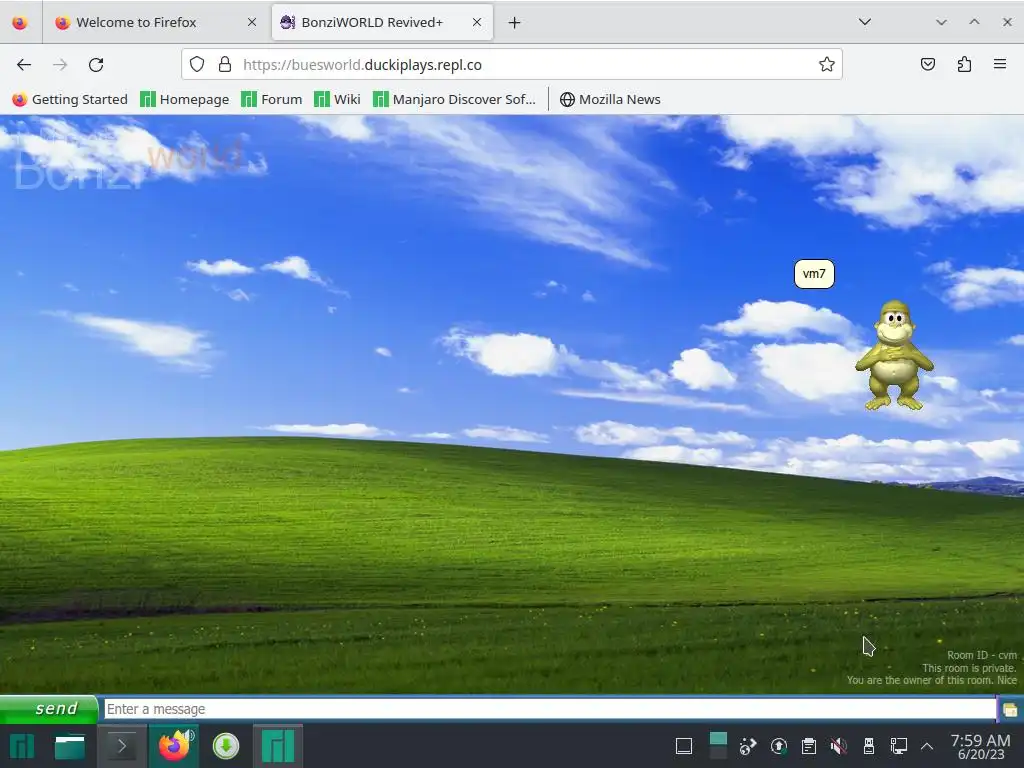Open the tracking protection shield icon
This screenshot has width=1024, height=768.
click(x=197, y=64)
